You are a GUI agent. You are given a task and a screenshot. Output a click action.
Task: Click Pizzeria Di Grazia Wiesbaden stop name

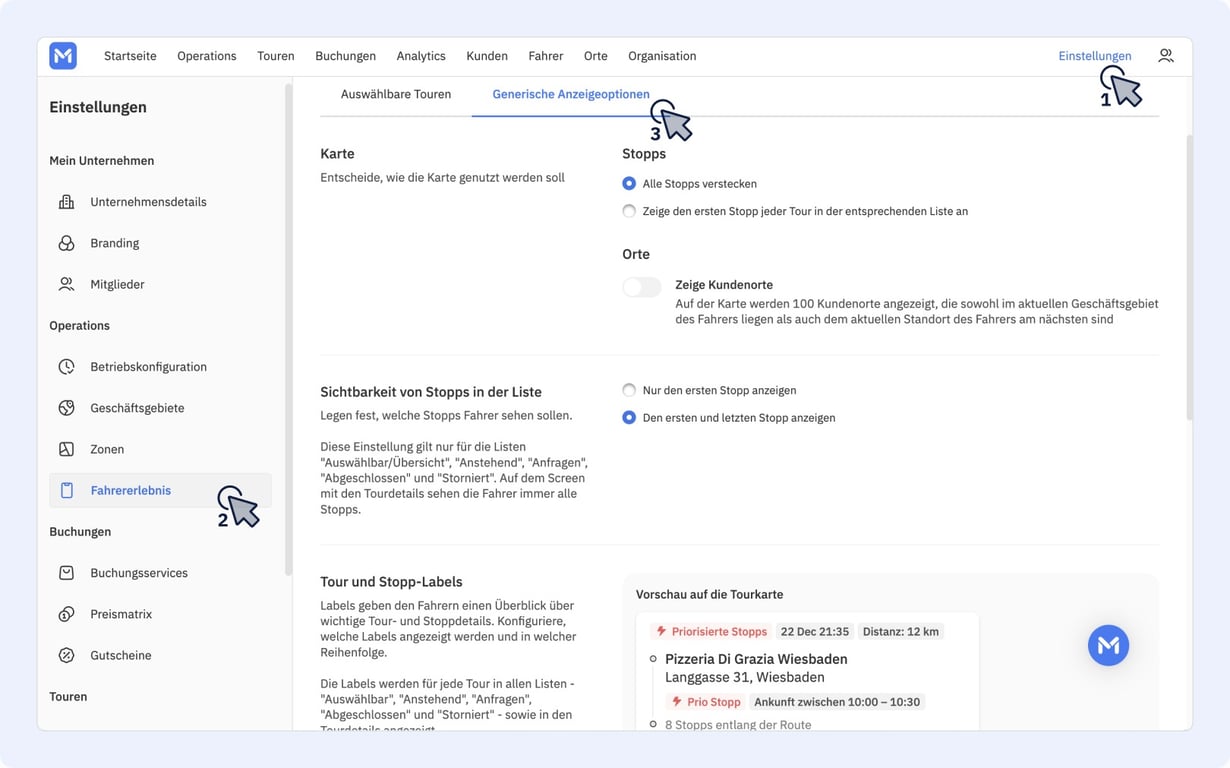[756, 659]
